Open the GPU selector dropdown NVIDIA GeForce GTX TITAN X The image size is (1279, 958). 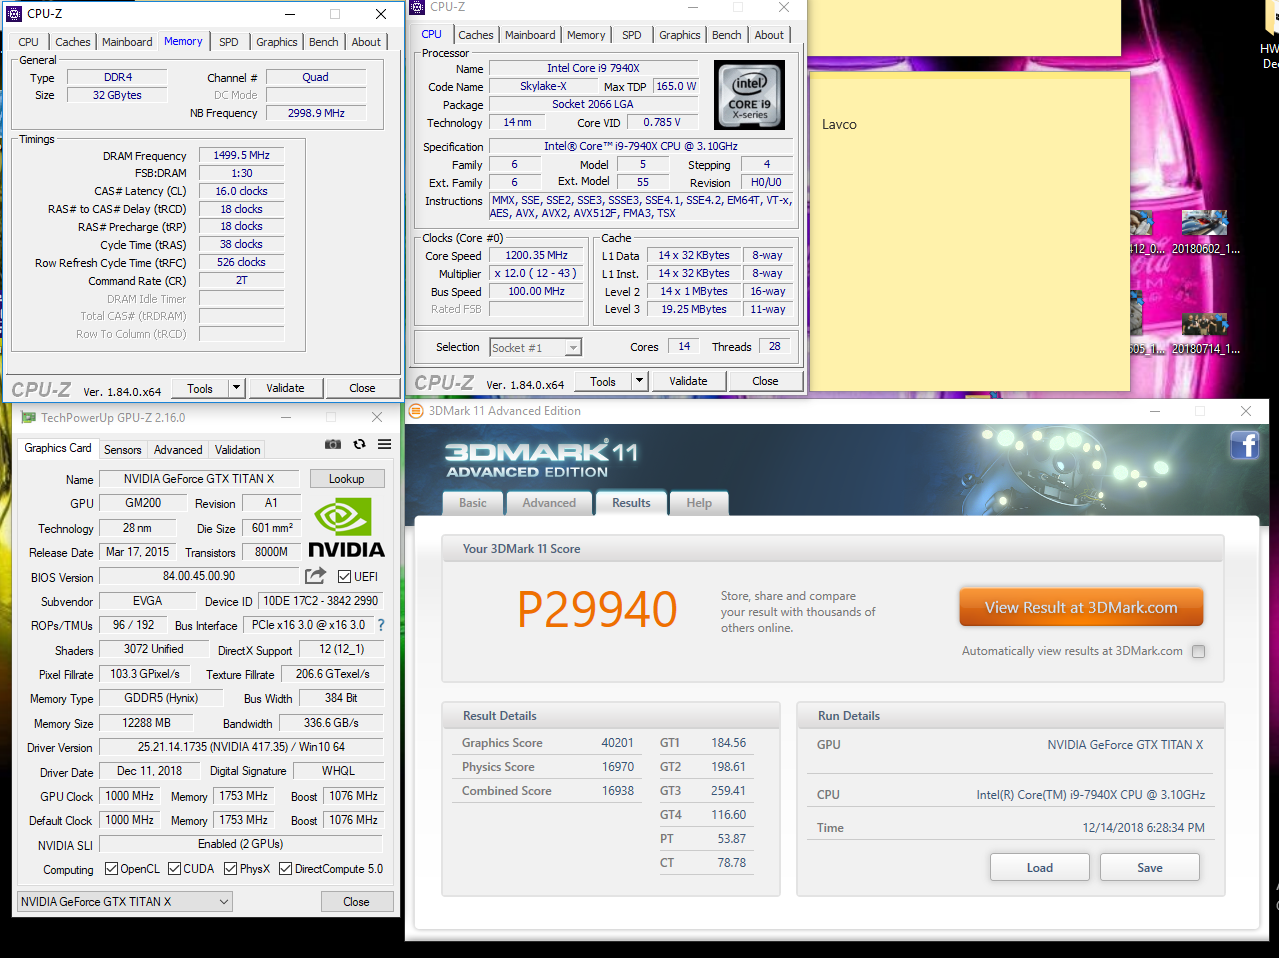click(x=125, y=901)
